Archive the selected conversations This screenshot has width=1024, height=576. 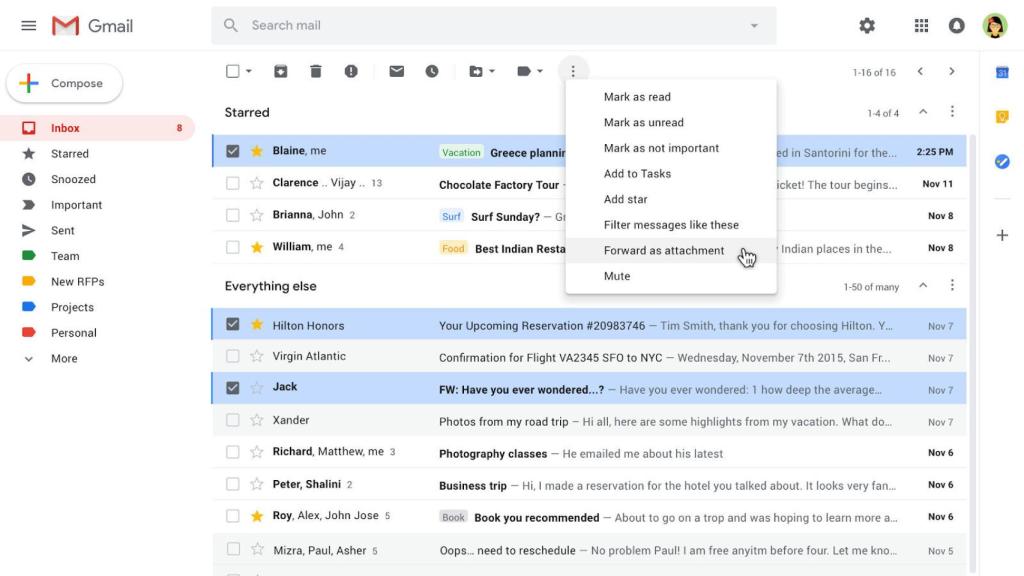(280, 71)
